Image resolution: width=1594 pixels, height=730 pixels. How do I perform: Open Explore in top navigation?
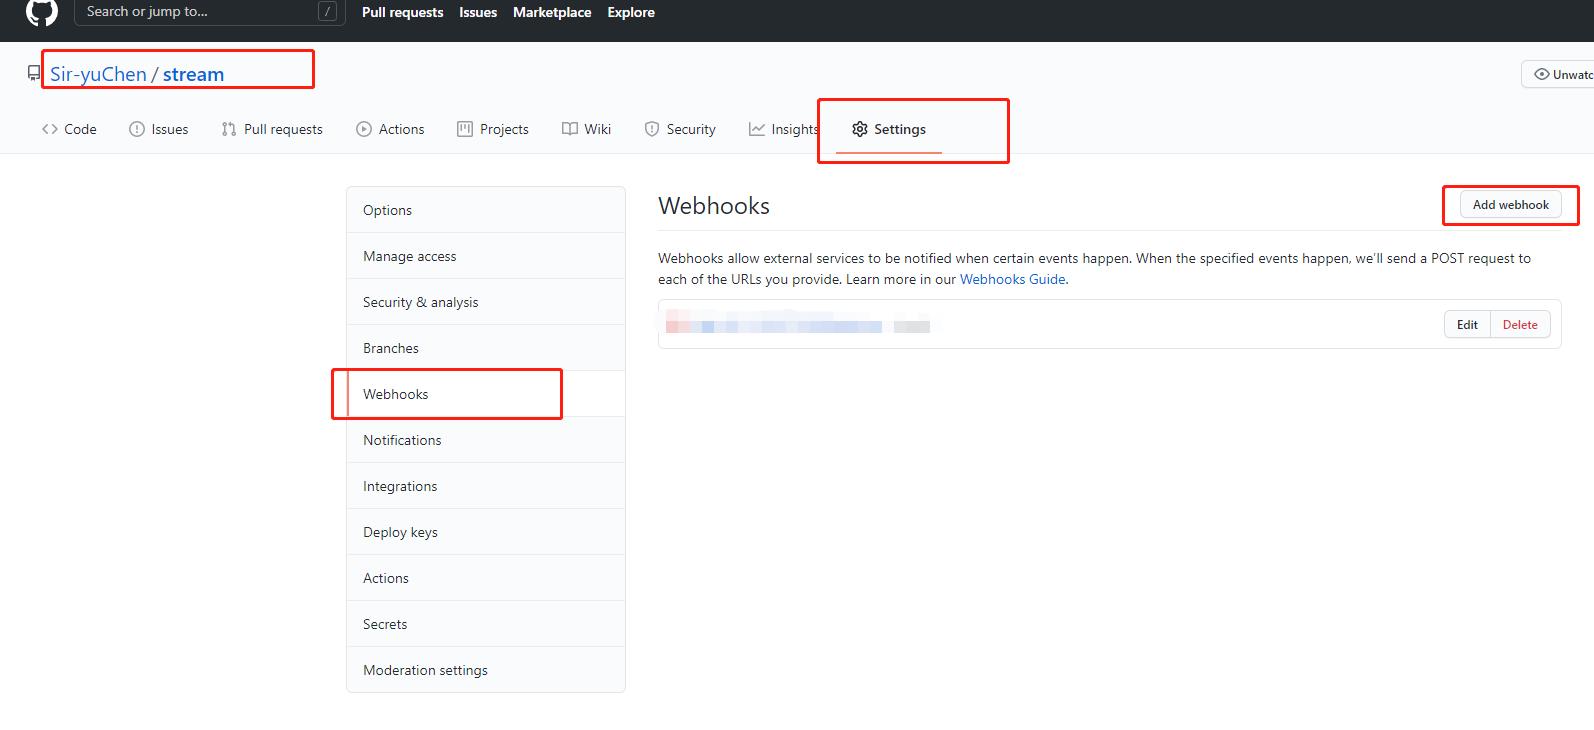click(631, 12)
